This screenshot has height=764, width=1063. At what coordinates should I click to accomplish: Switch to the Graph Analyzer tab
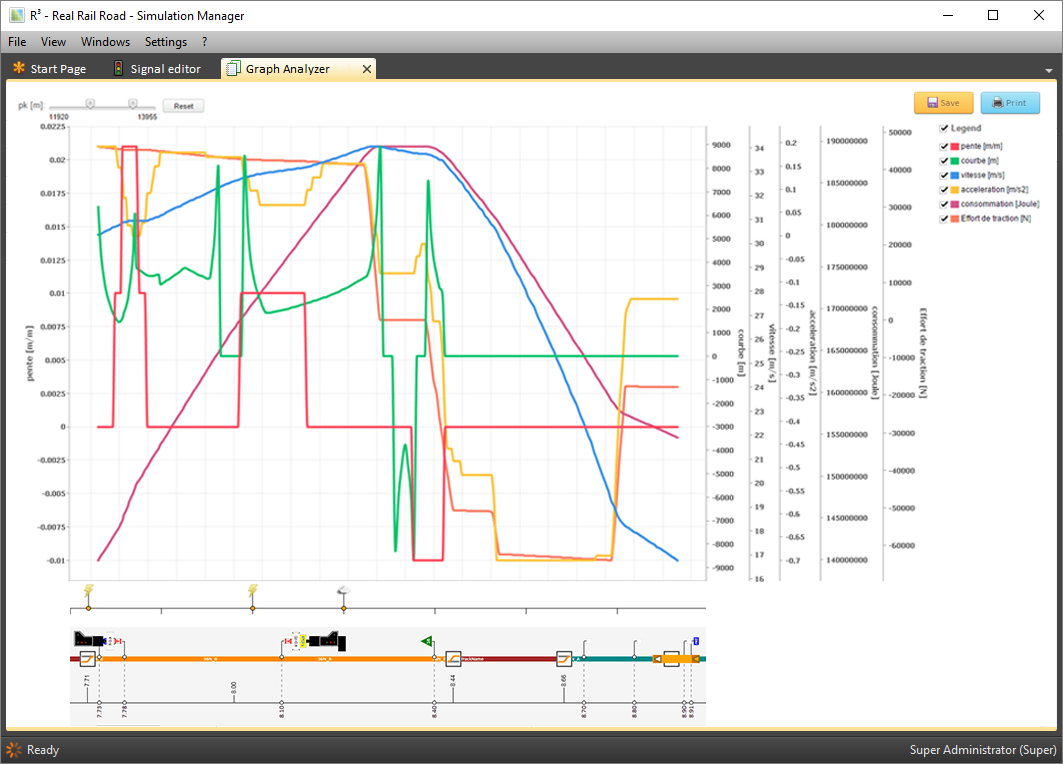pyautogui.click(x=289, y=69)
